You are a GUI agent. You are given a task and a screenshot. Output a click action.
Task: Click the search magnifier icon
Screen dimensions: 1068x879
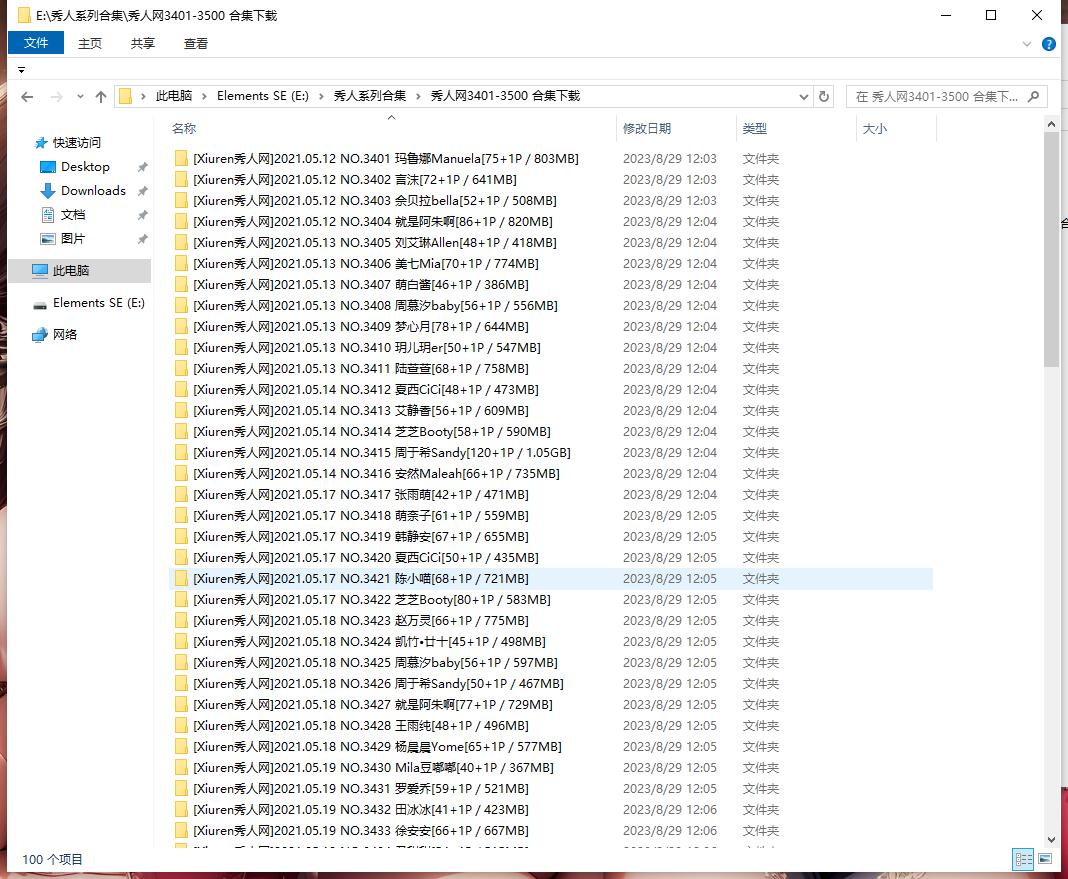tap(1034, 96)
